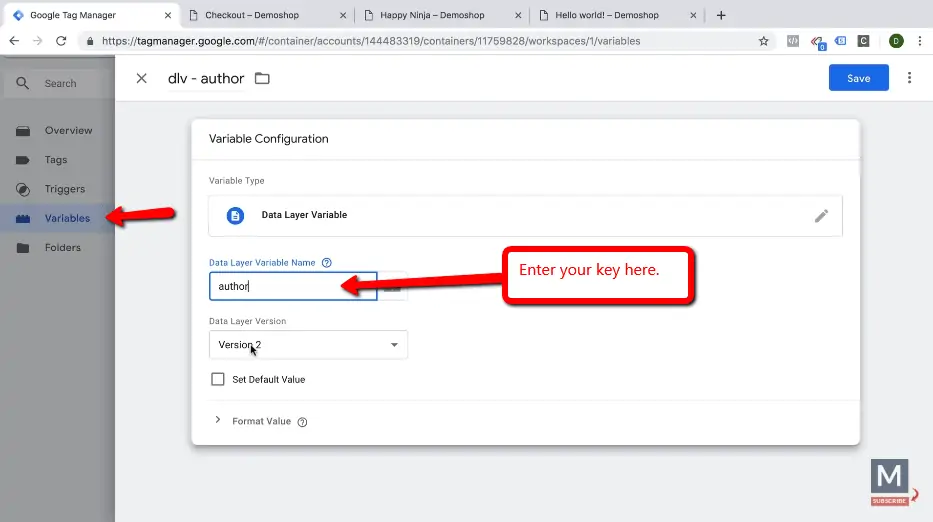Click the code-brackets extension icon in toolbar
The width and height of the screenshot is (933, 522).
(793, 41)
